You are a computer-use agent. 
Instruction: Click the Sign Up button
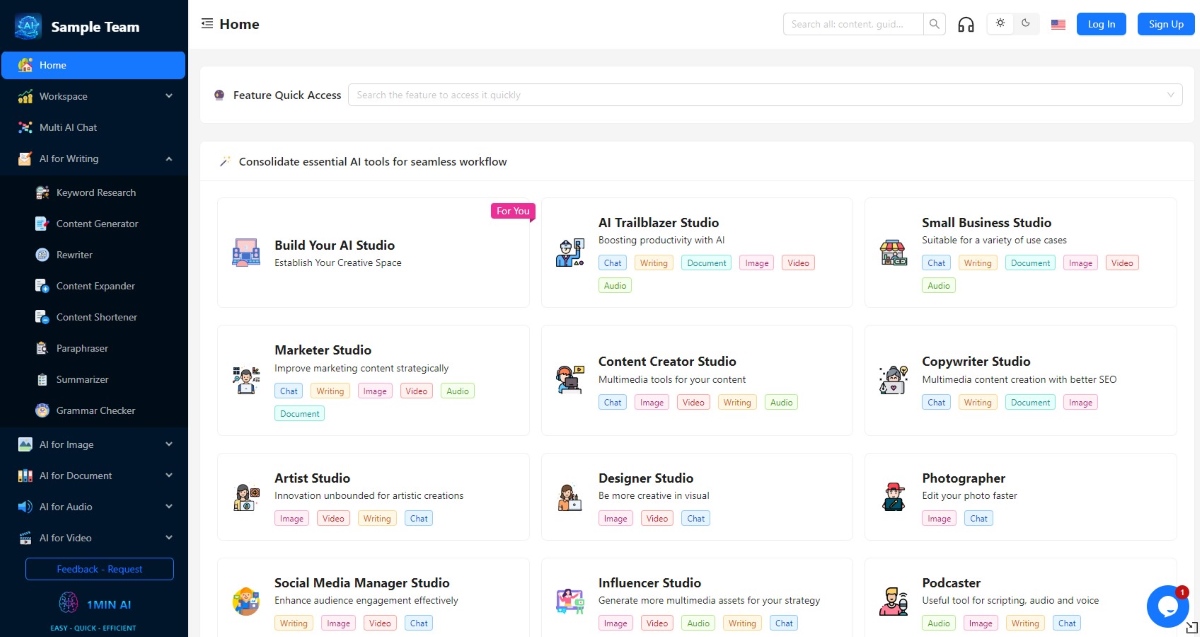click(x=1166, y=24)
